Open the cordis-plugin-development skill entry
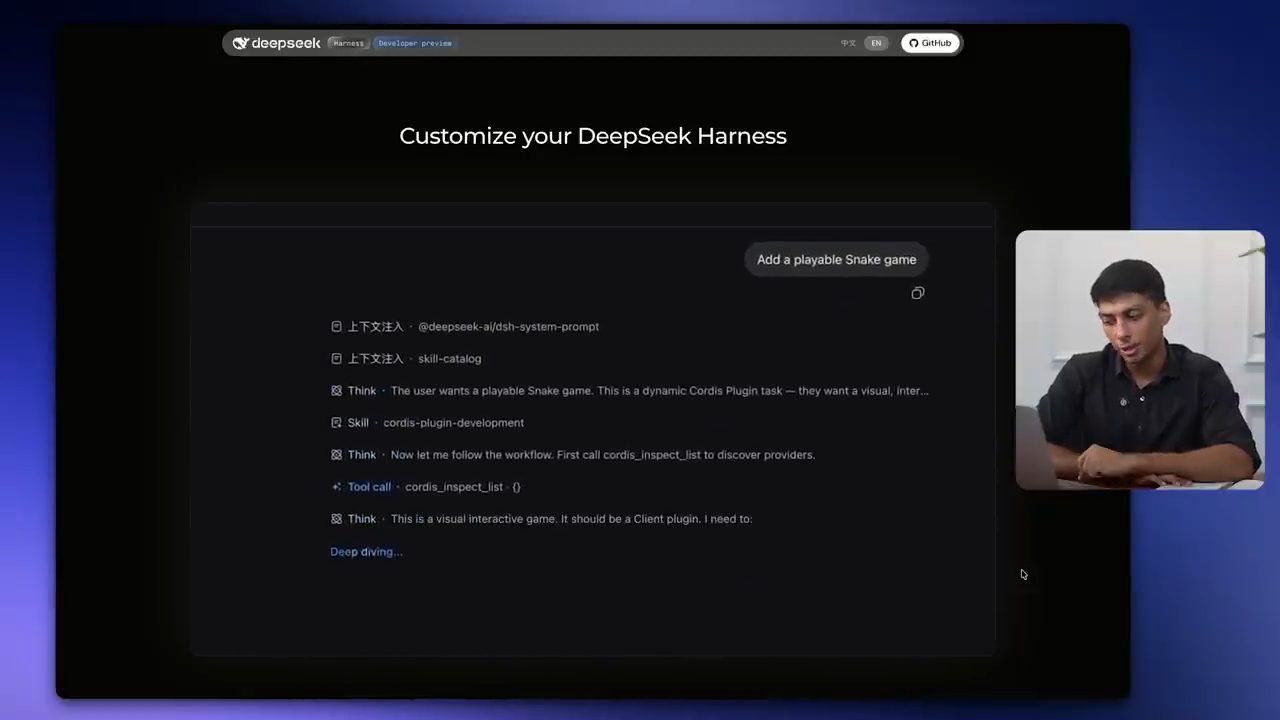This screenshot has width=1280, height=720. [x=427, y=423]
